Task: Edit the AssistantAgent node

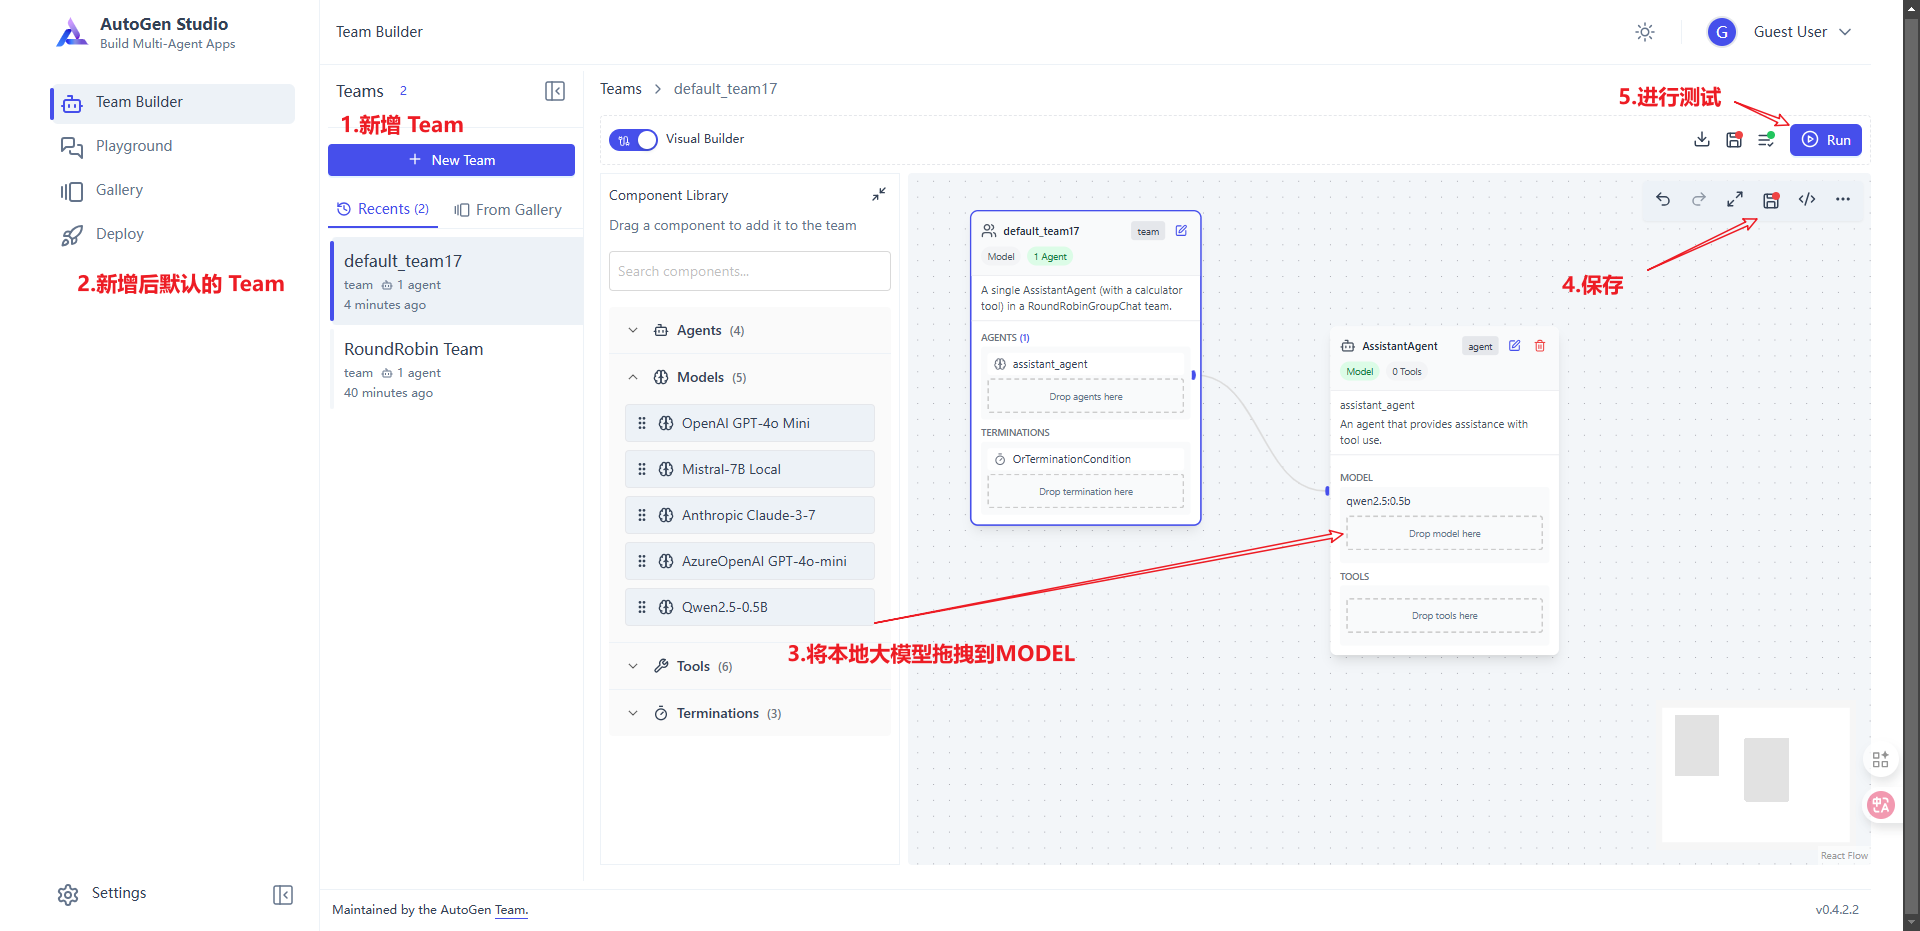Action: (1515, 346)
